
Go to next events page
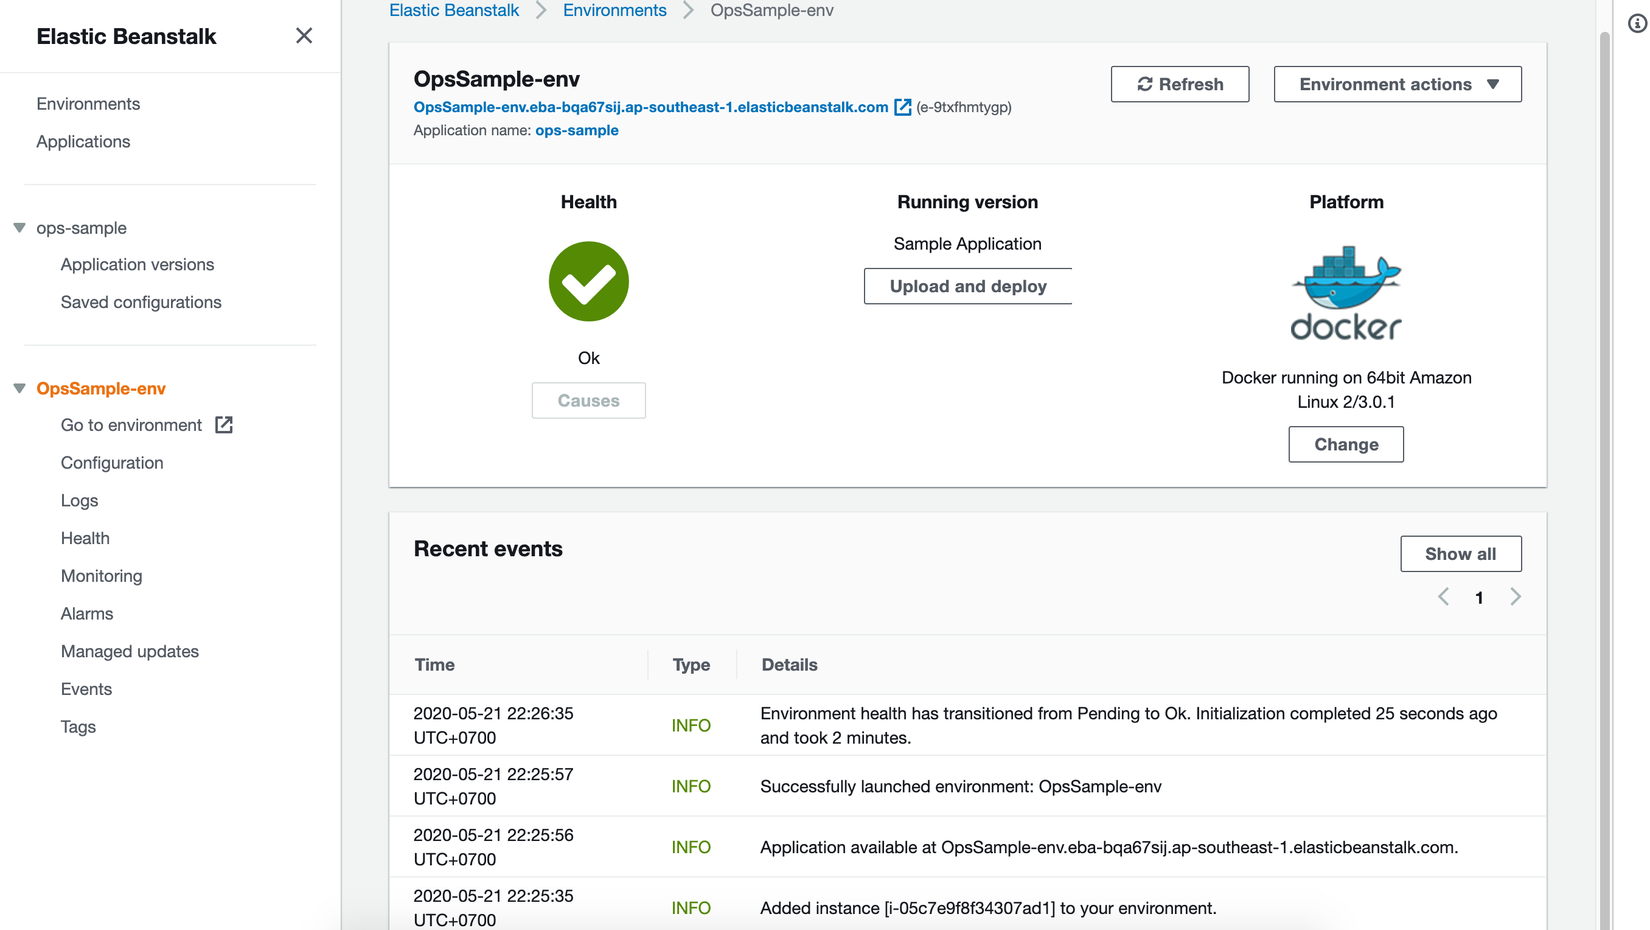pos(1515,597)
